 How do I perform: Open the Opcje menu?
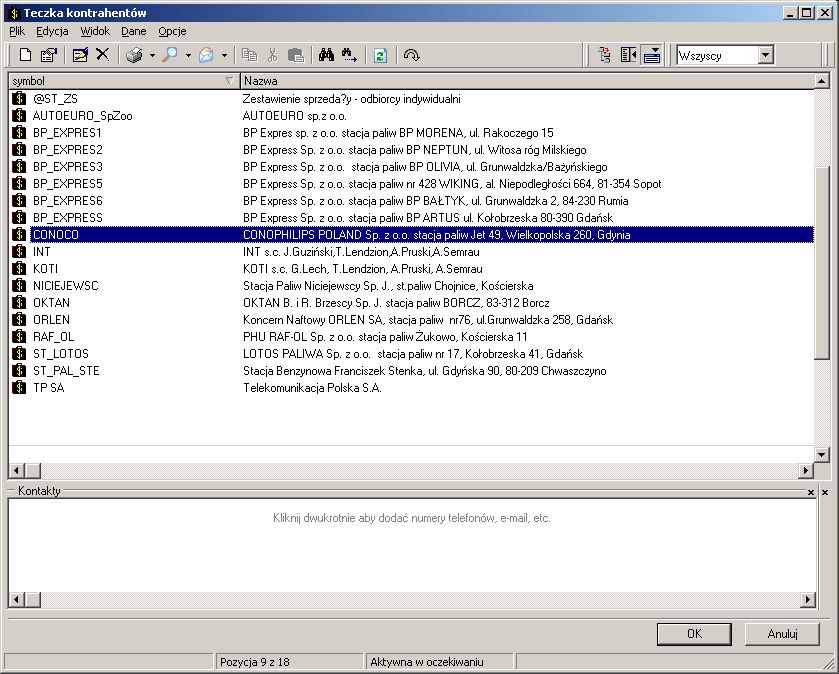point(172,31)
